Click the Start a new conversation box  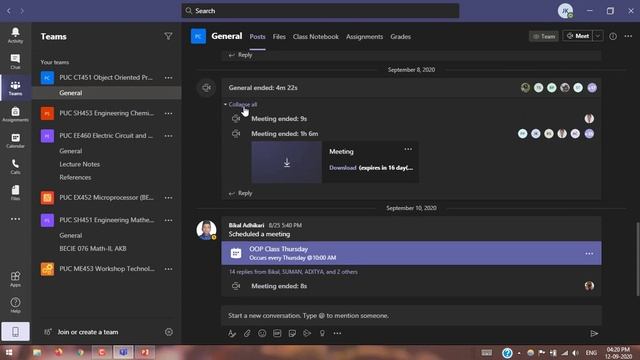pos(411,316)
